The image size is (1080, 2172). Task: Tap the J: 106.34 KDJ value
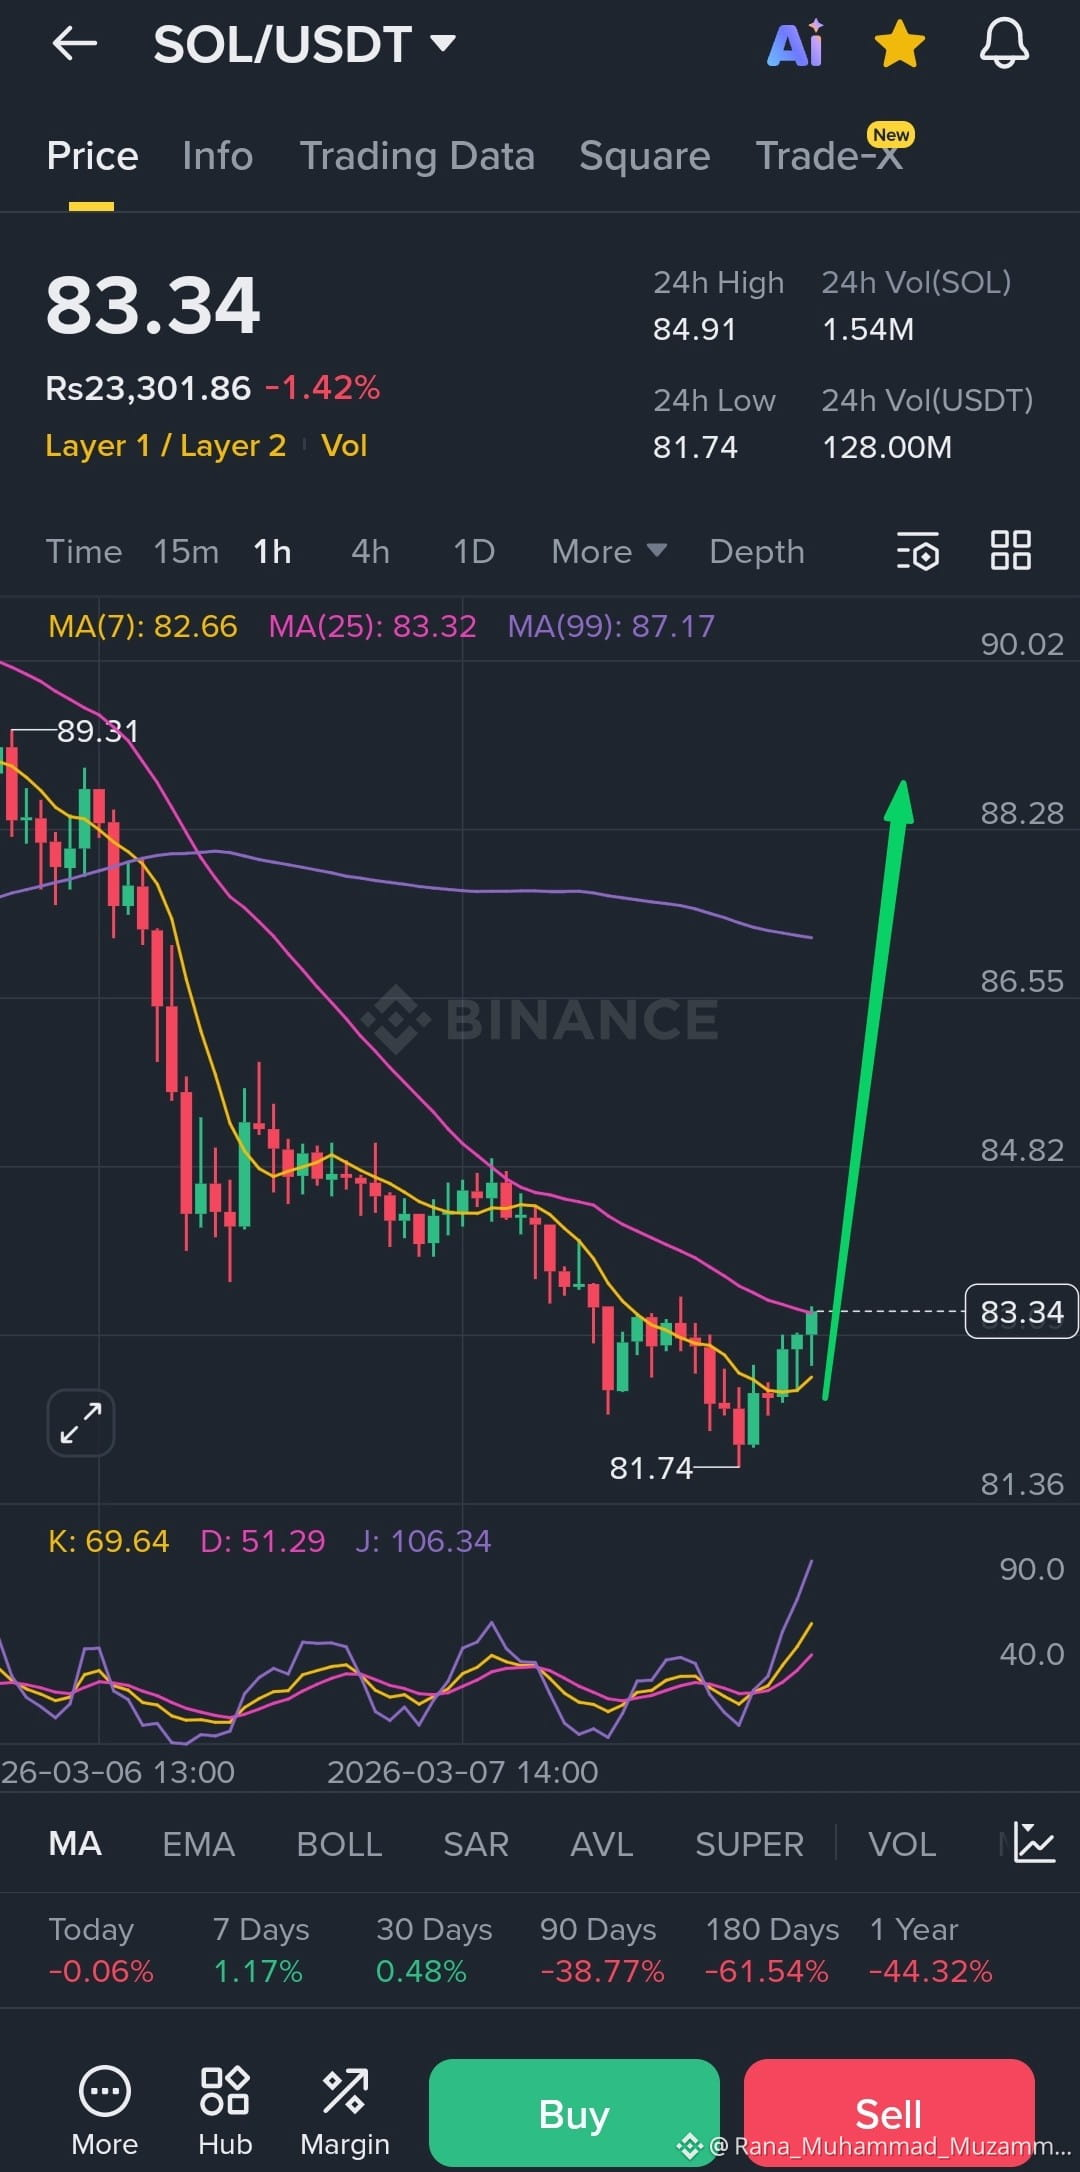(x=424, y=1541)
